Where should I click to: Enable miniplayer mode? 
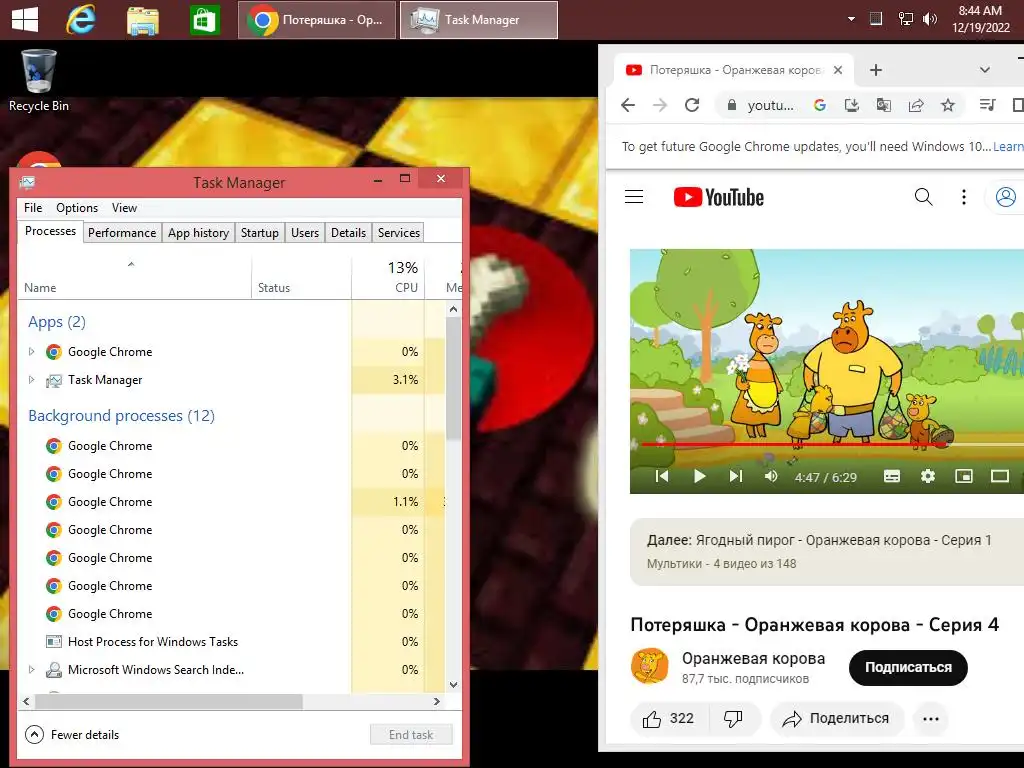(x=964, y=476)
